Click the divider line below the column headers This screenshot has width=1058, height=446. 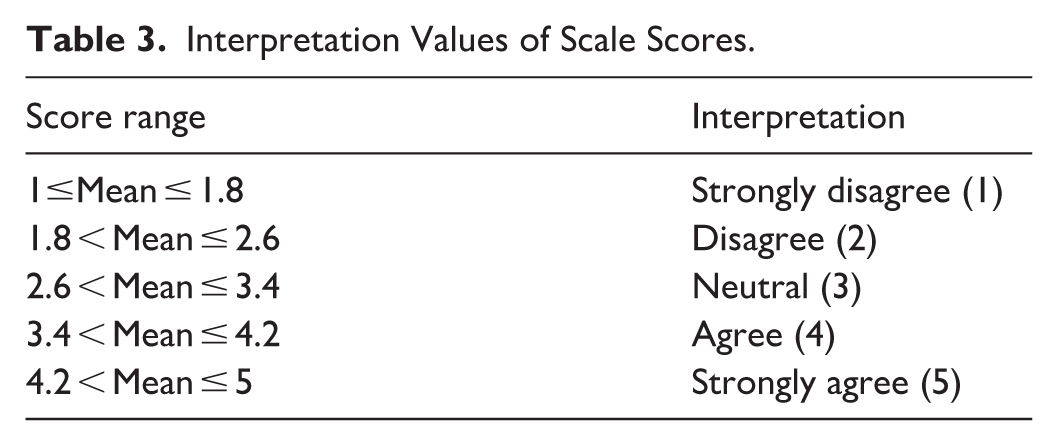click(529, 153)
